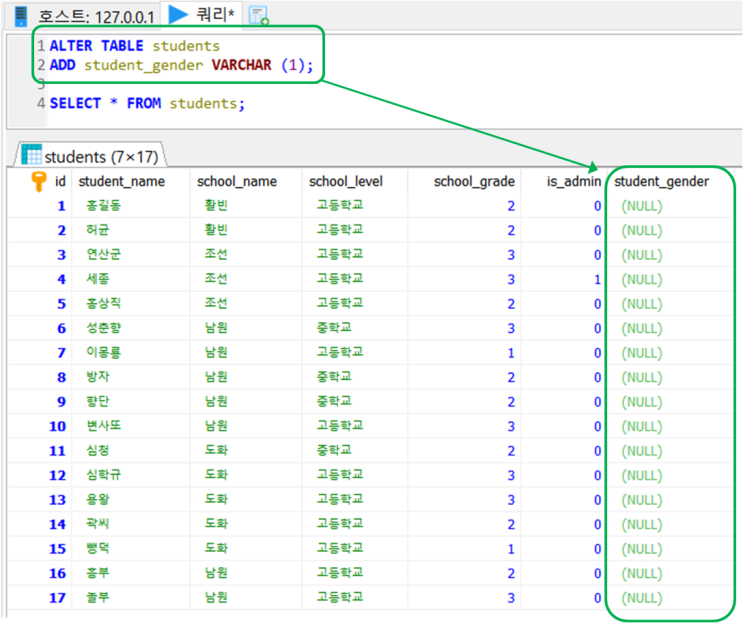Click line number 1 in editor gutter
This screenshot has height=623, width=743.
point(41,46)
